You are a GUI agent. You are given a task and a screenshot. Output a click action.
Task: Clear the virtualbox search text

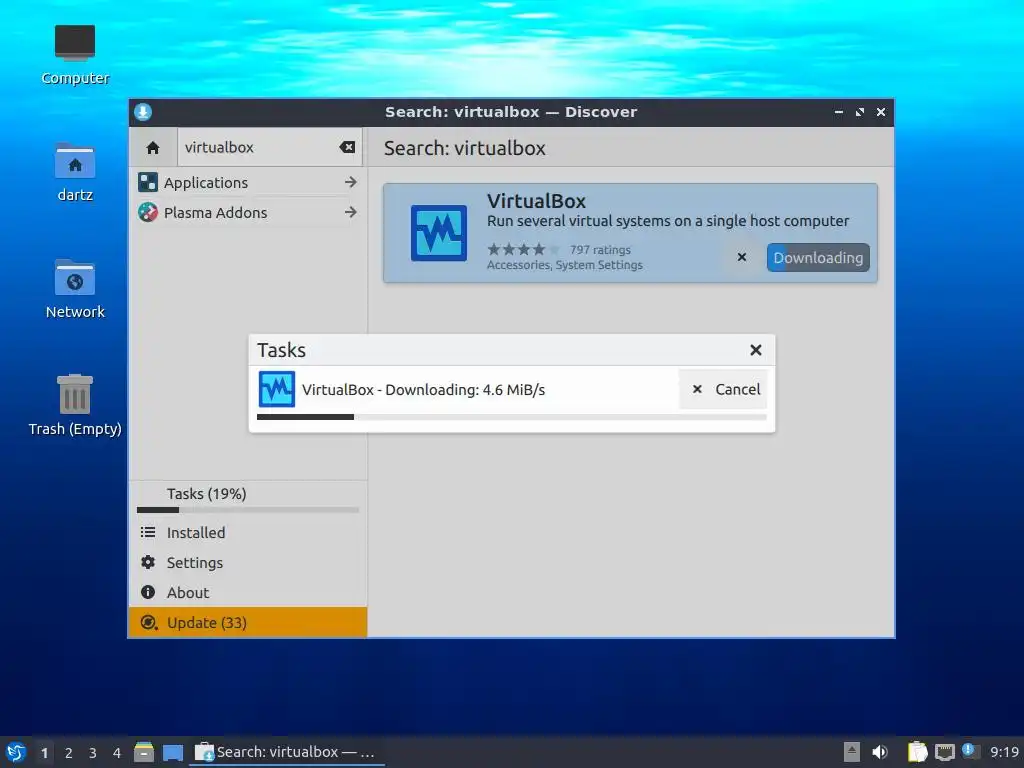click(347, 148)
